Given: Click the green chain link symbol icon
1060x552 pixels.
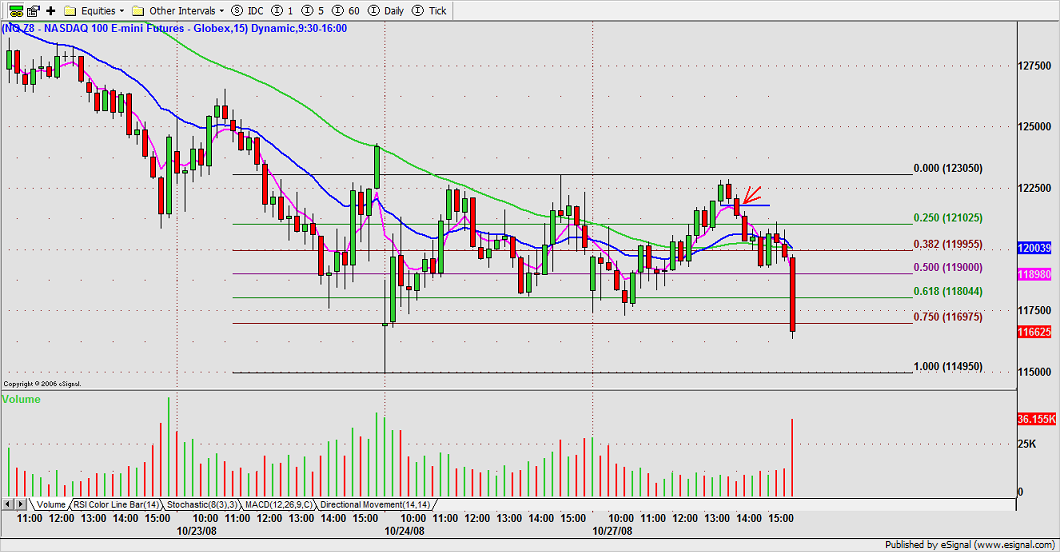Looking at the screenshot, I should pyautogui.click(x=15, y=11).
